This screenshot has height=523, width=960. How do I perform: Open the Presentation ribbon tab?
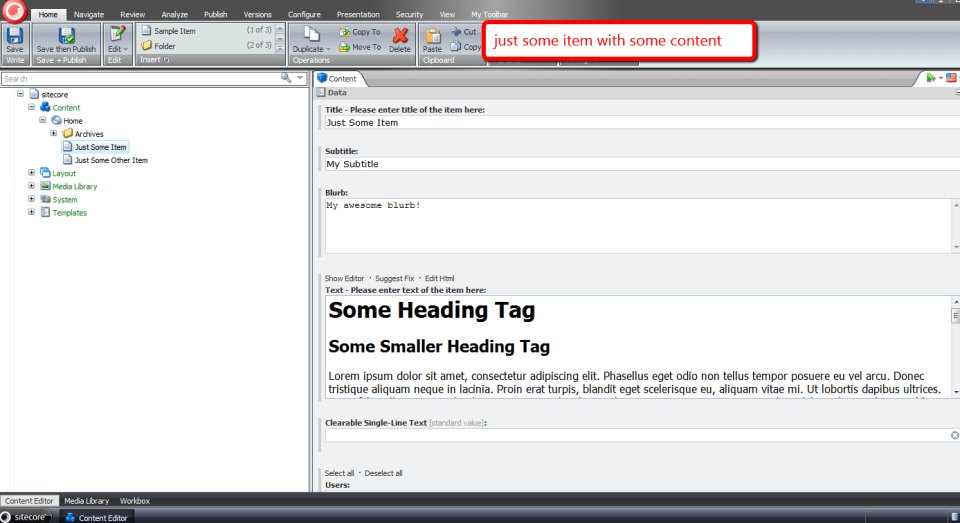pyautogui.click(x=357, y=15)
